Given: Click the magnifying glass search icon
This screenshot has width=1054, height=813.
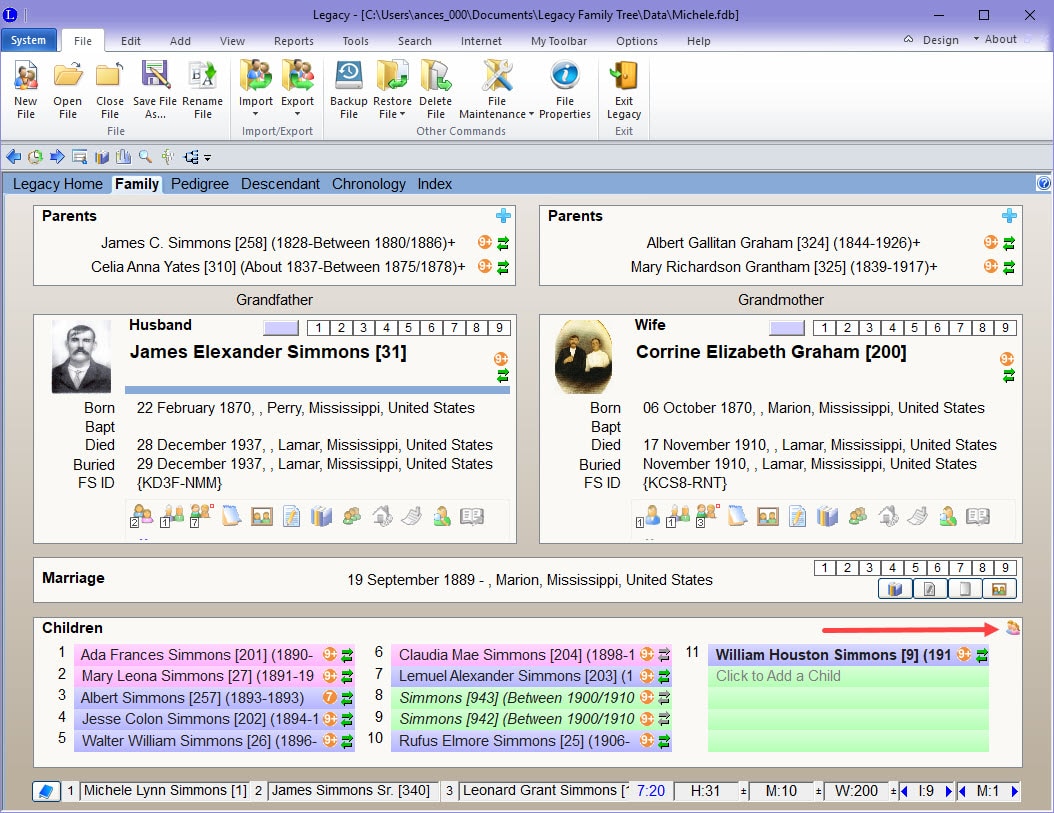Looking at the screenshot, I should [145, 157].
